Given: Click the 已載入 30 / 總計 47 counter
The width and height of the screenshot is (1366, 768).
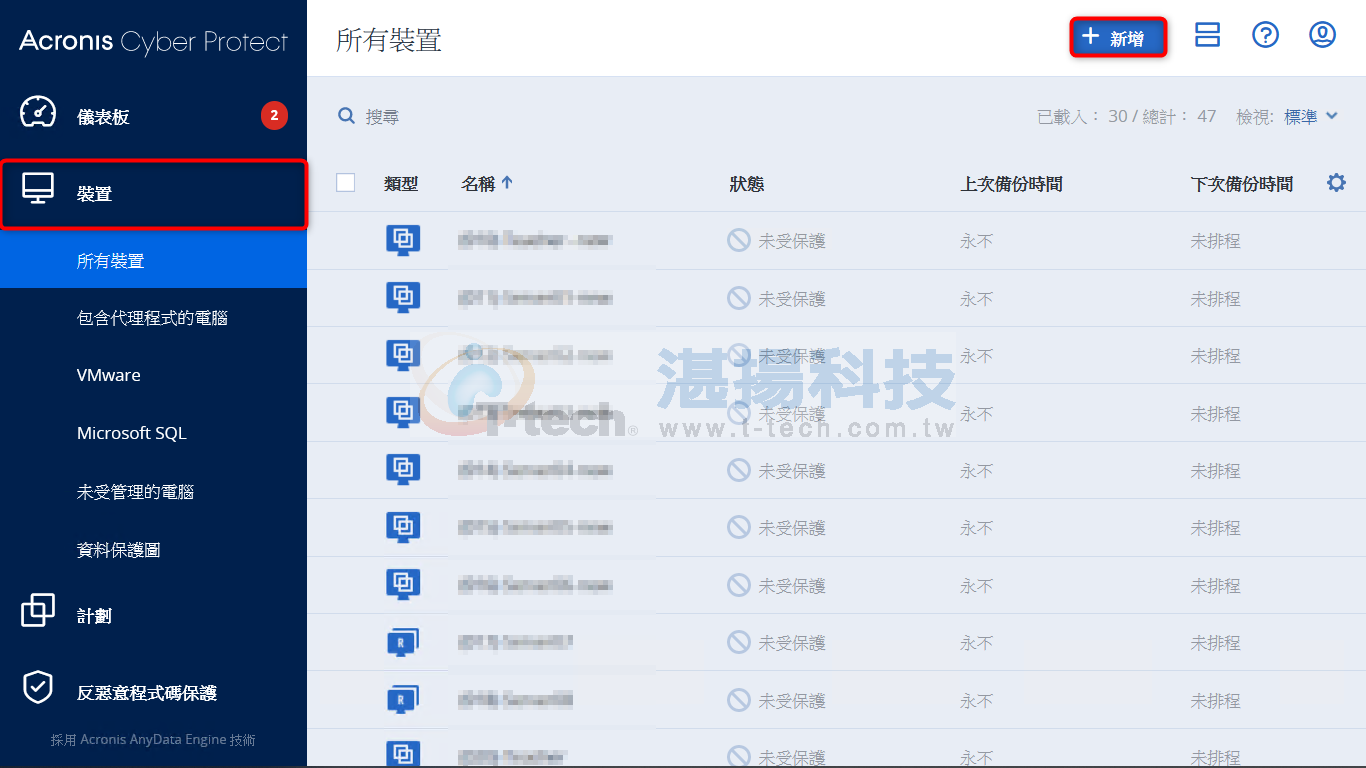Looking at the screenshot, I should click(1126, 117).
